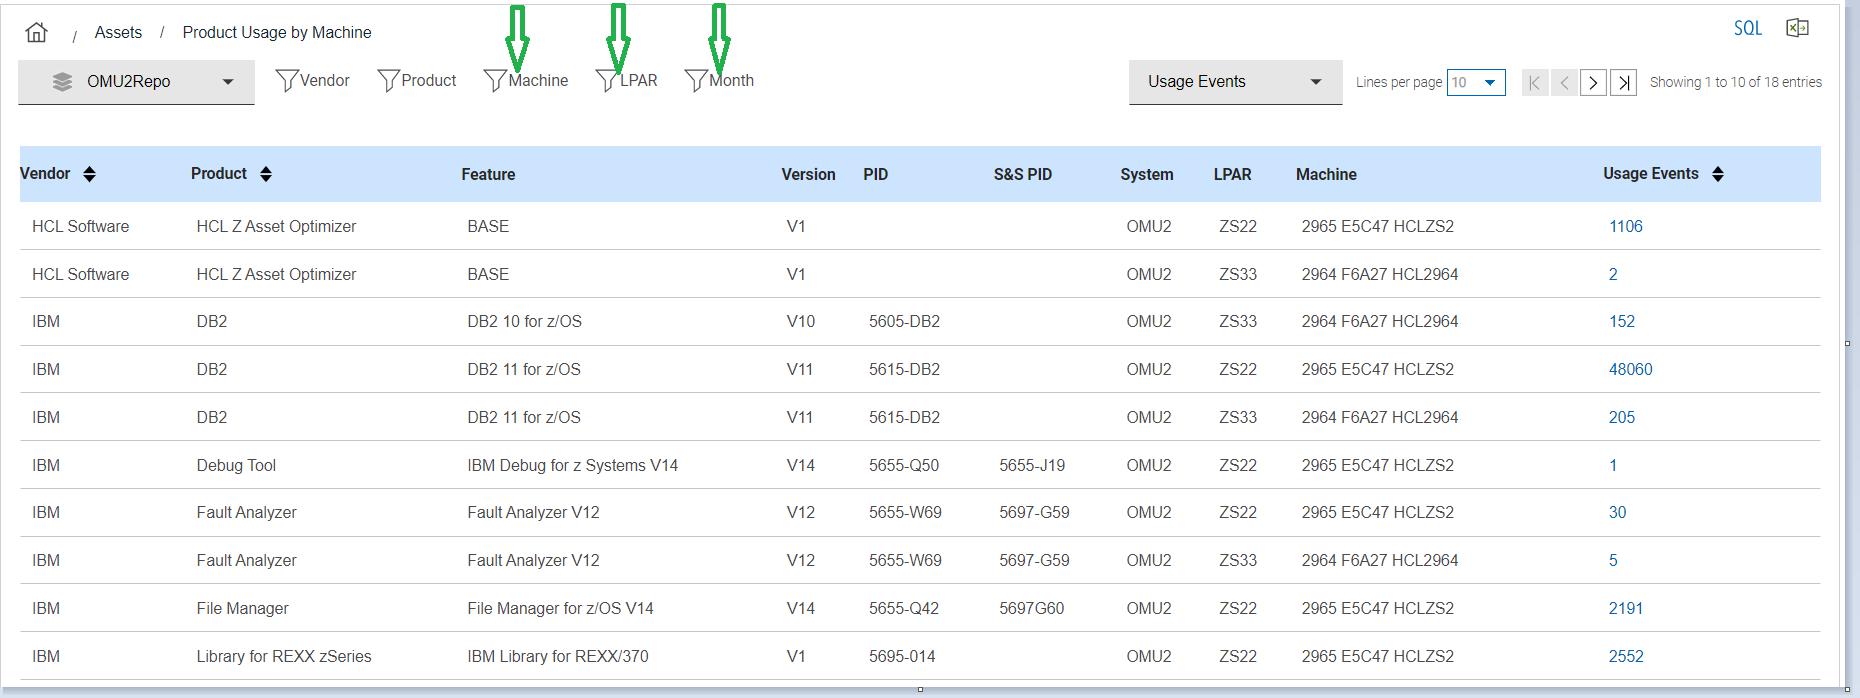This screenshot has width=1860, height=698.
Task: Jump to the first page
Action: pos(1535,82)
